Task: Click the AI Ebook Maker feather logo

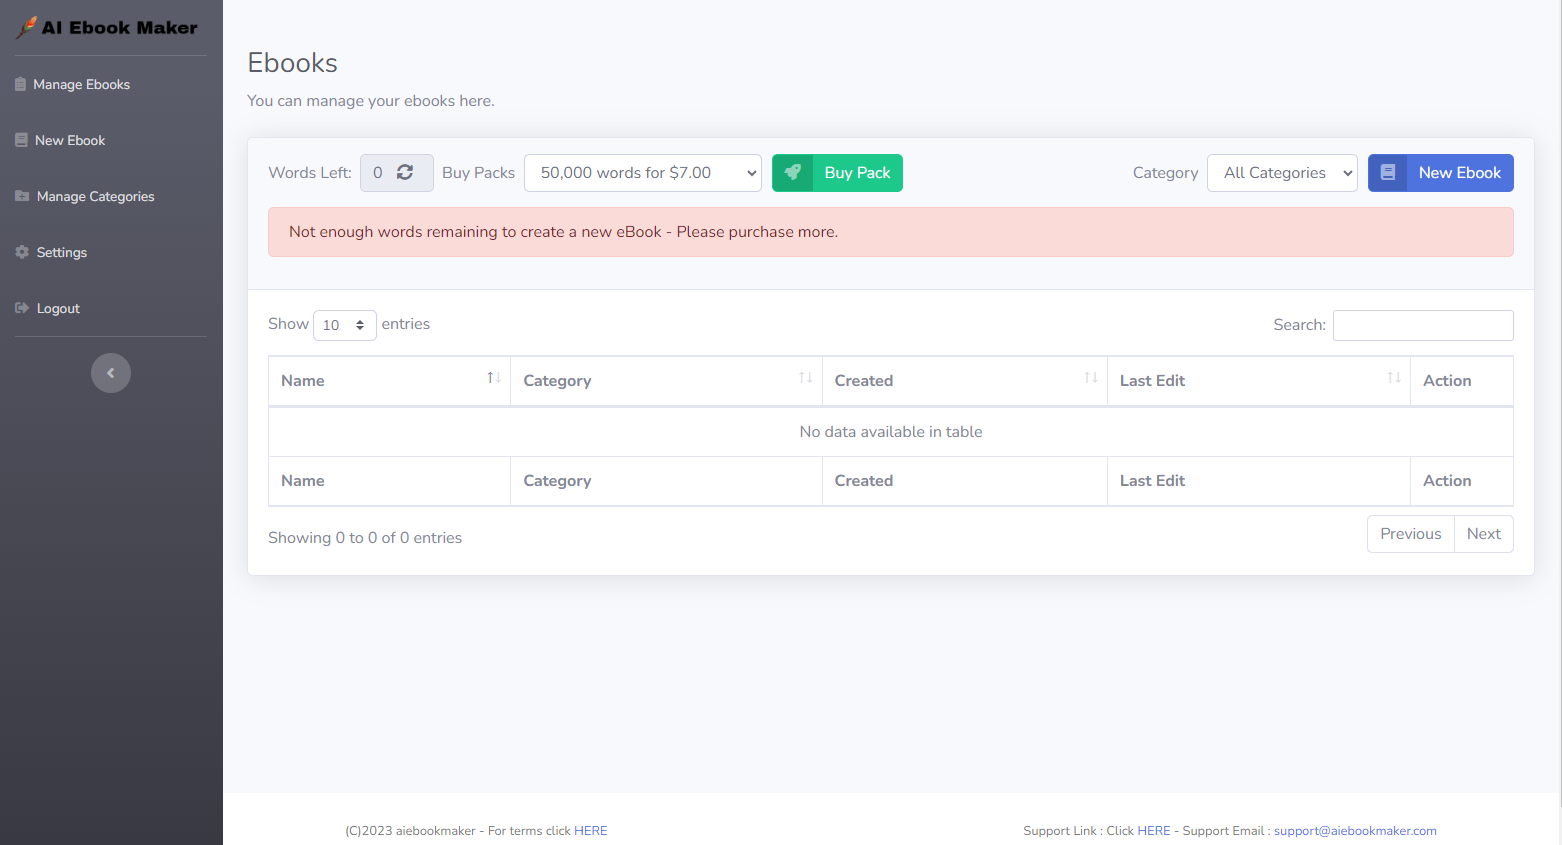Action: (x=27, y=28)
